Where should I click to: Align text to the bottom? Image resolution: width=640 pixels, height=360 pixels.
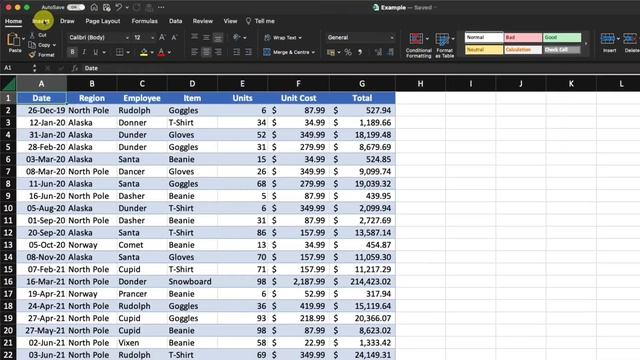click(x=218, y=37)
